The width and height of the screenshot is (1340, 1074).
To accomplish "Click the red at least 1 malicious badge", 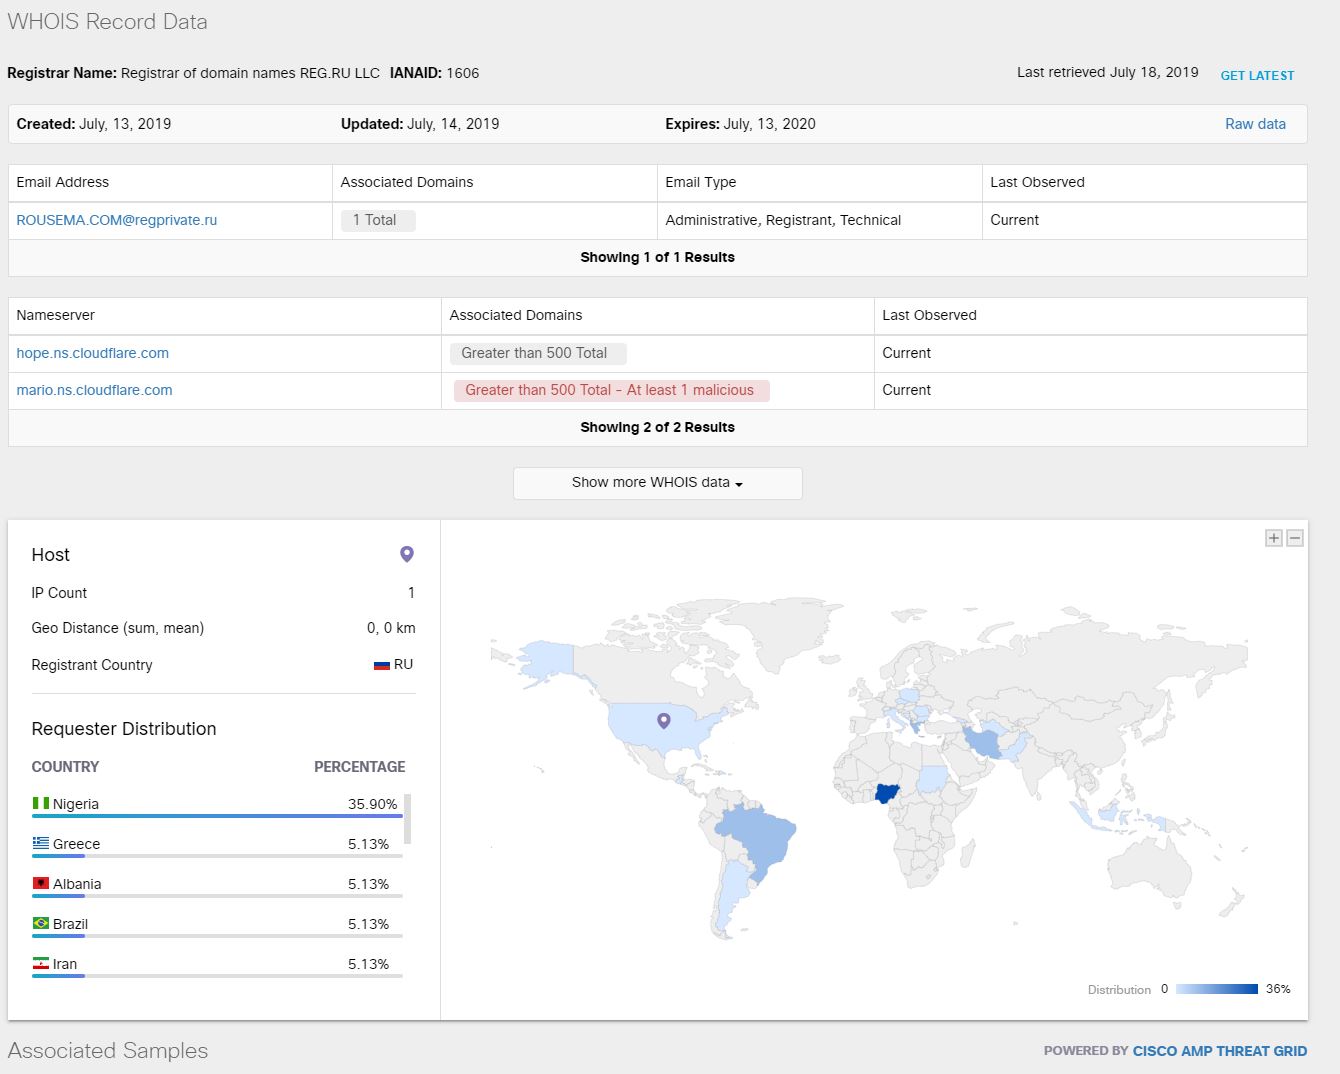I will click(x=610, y=390).
